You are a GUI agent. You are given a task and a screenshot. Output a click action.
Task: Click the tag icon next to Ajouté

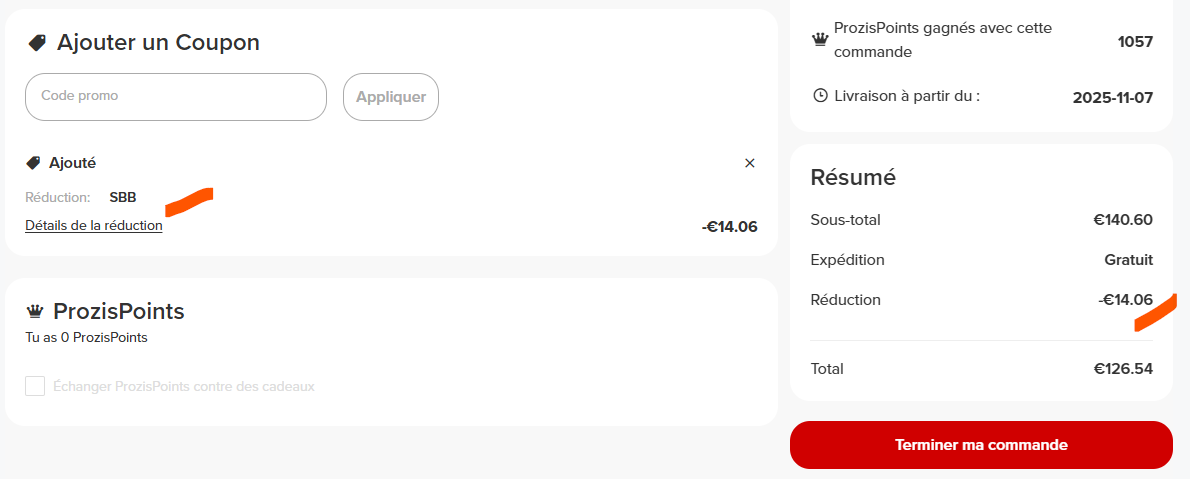point(33,163)
